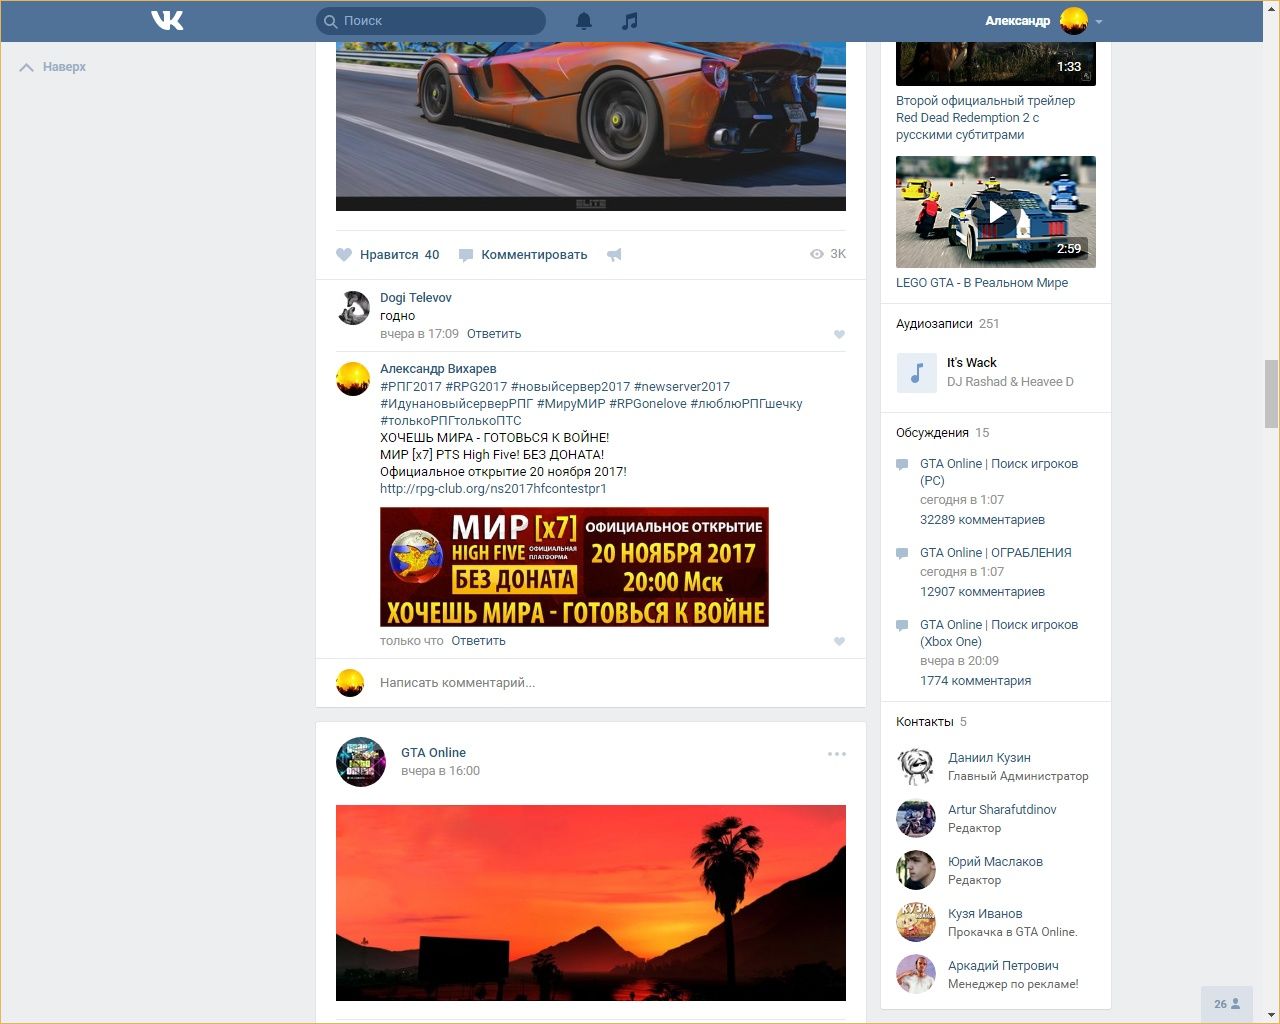This screenshot has width=1280, height=1024.
Task: Open the rpg-club.org link
Action: (x=493, y=489)
